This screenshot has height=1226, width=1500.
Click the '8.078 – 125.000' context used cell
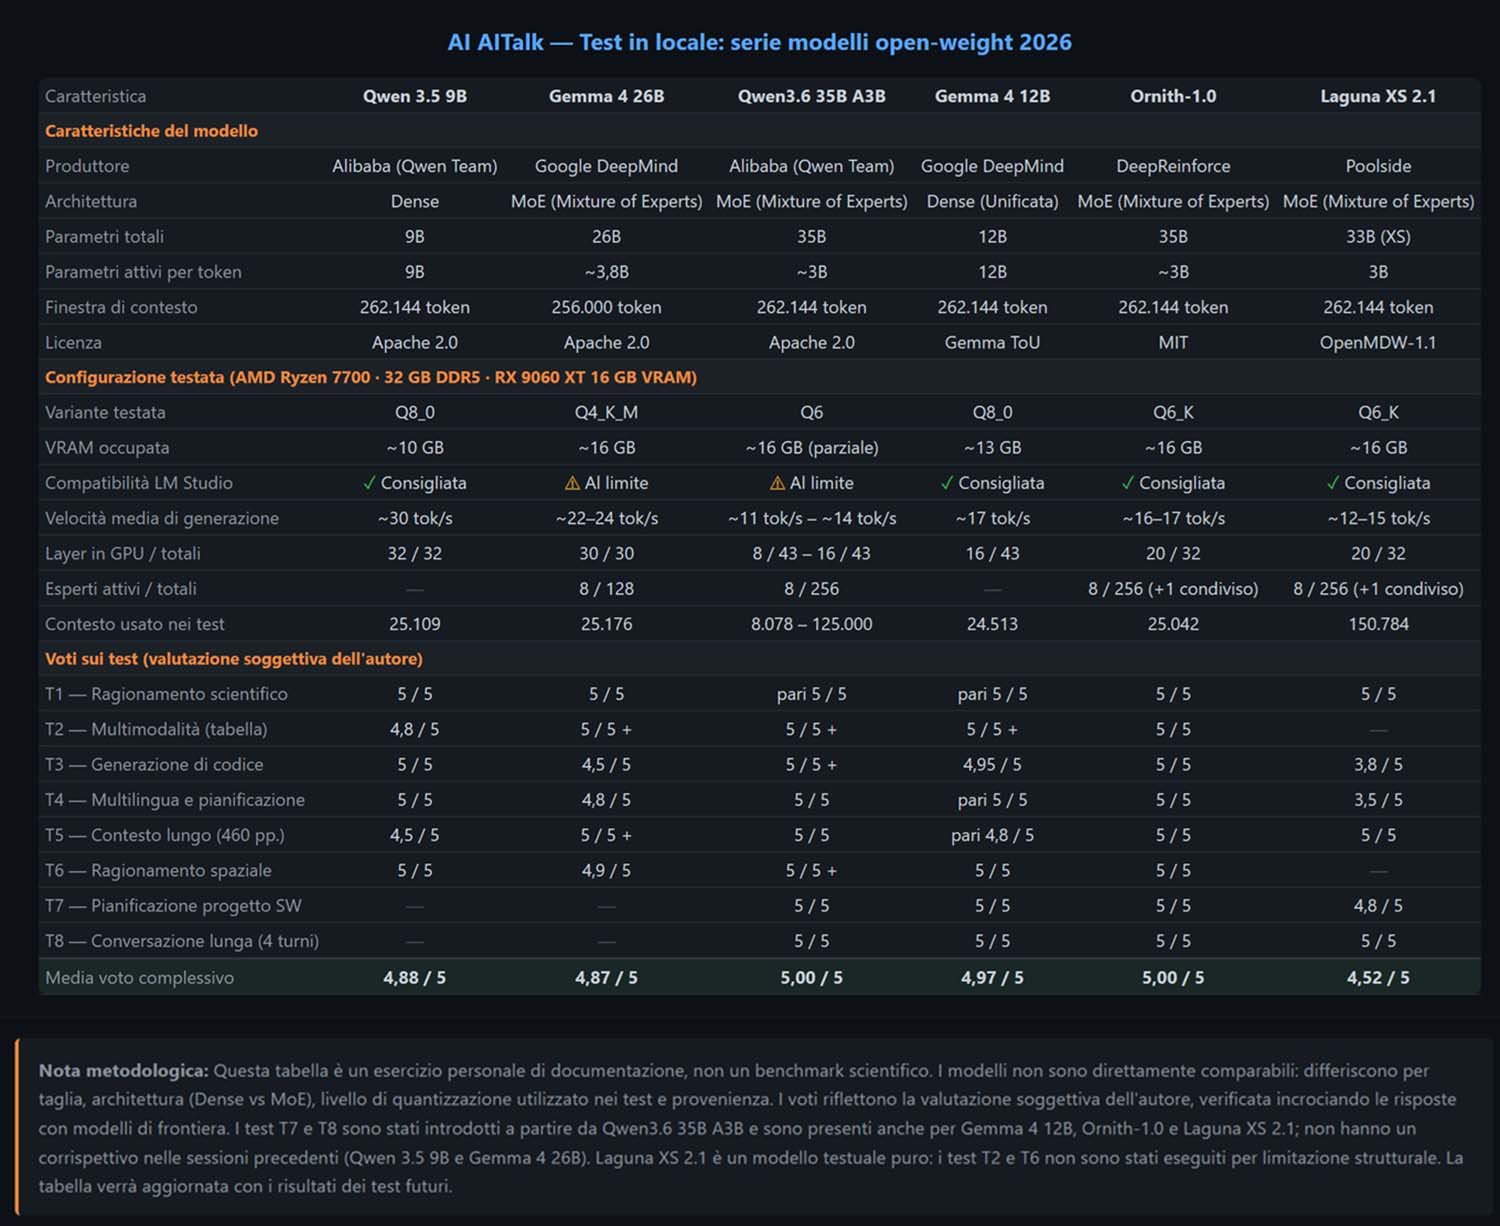812,624
